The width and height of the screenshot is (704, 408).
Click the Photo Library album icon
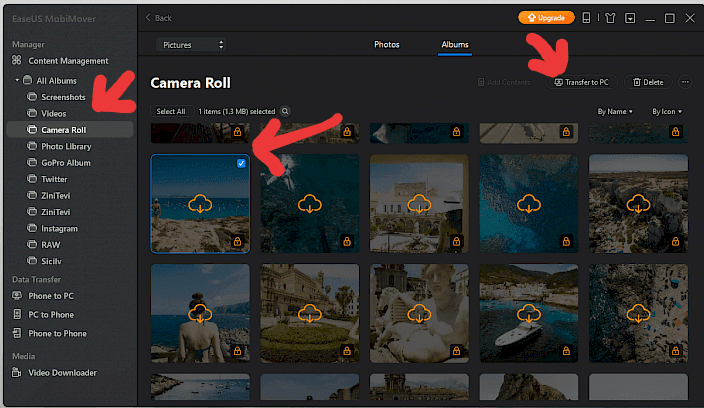coord(32,146)
